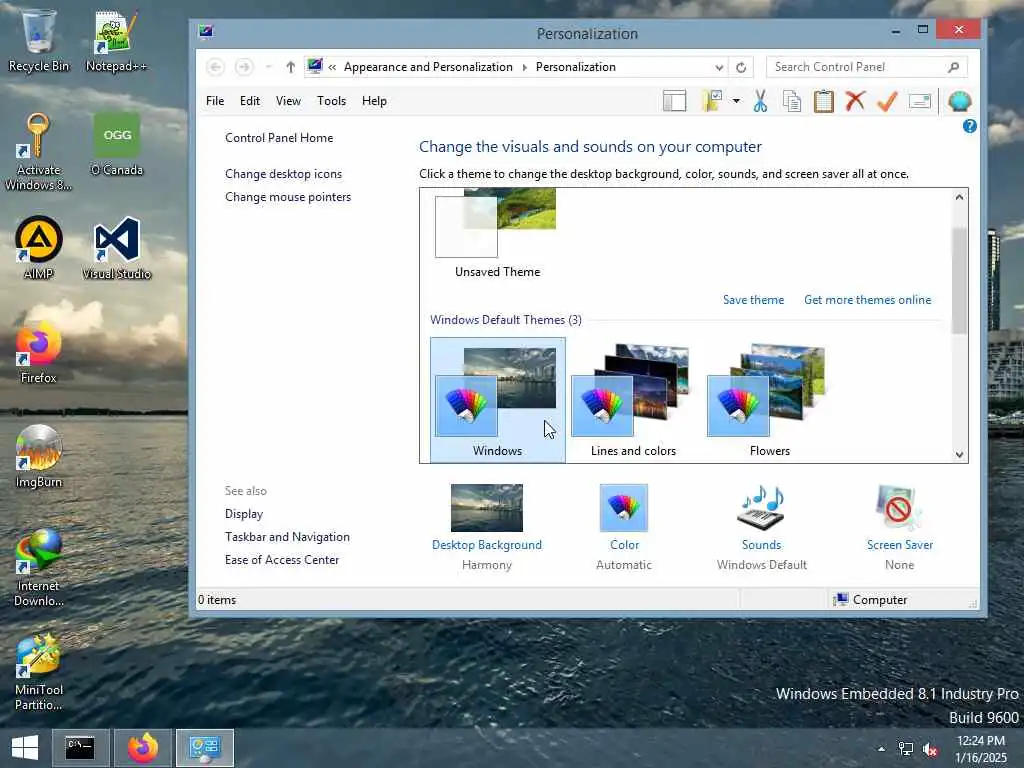Open the Help menu
Viewport: 1024px width, 768px height.
coord(374,101)
